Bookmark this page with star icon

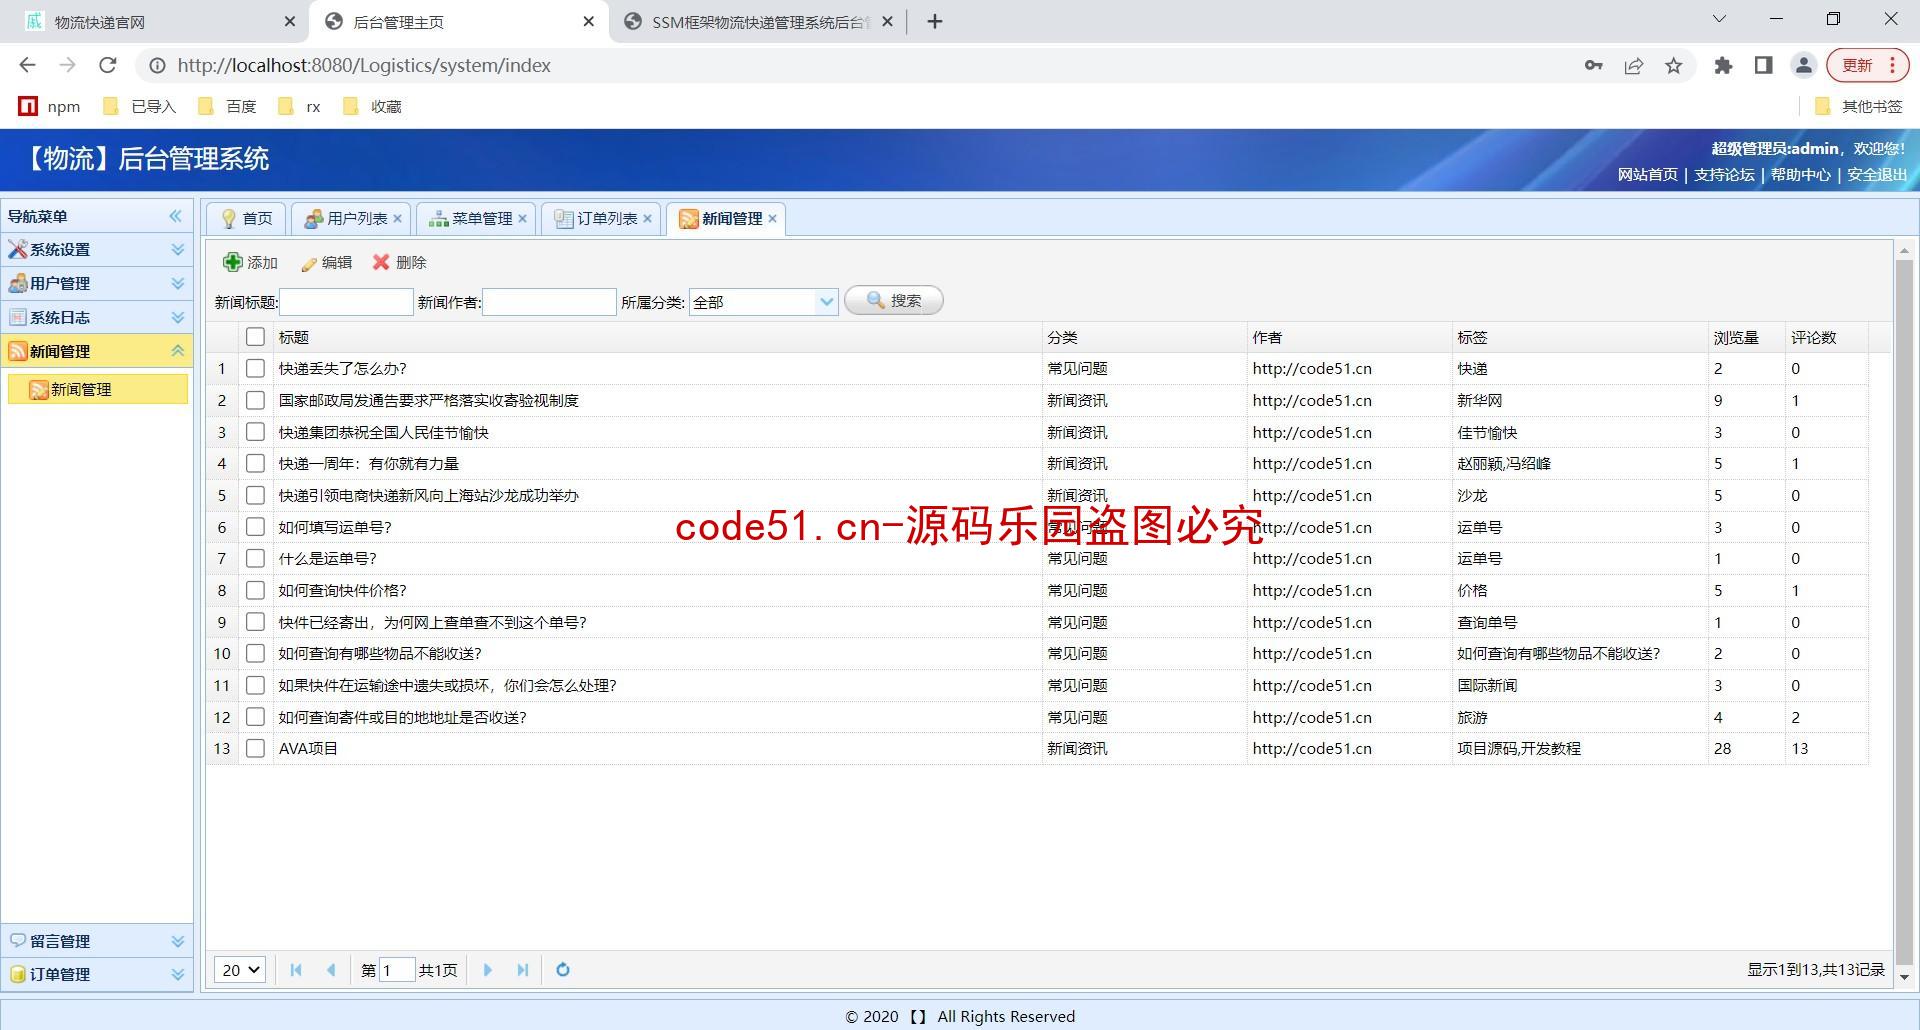pos(1673,65)
